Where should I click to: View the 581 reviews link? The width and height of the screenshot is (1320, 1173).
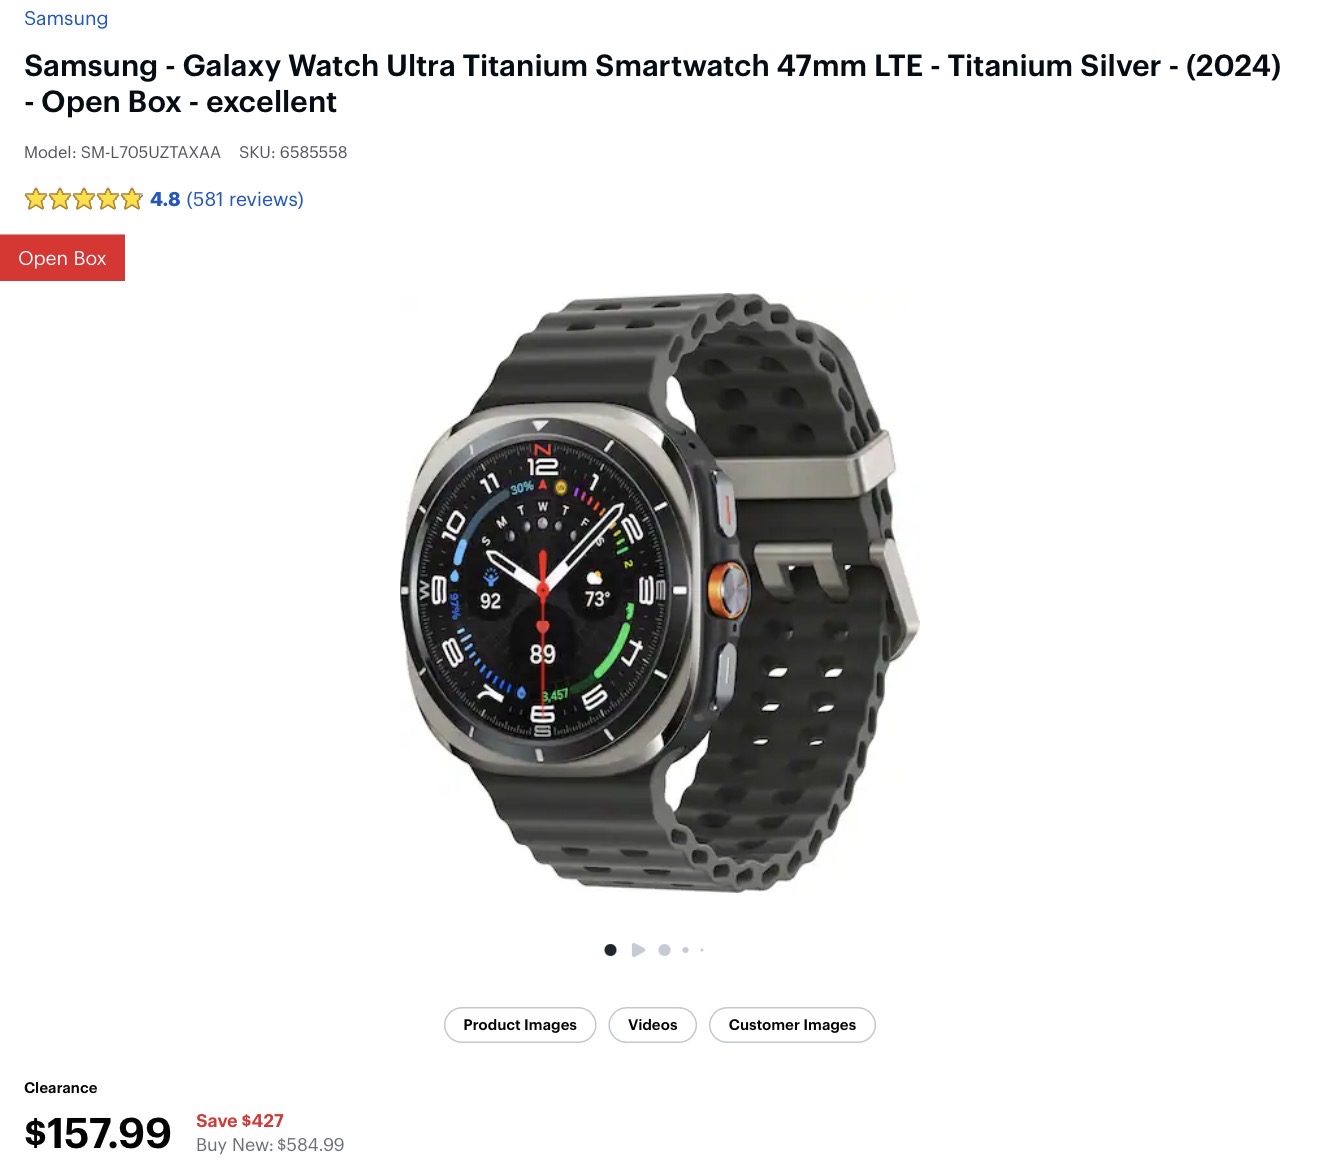[x=245, y=199]
